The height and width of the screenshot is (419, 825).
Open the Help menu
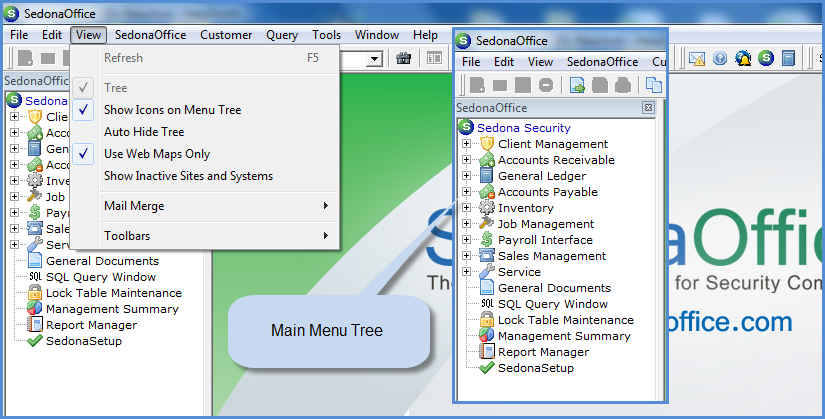(x=425, y=35)
